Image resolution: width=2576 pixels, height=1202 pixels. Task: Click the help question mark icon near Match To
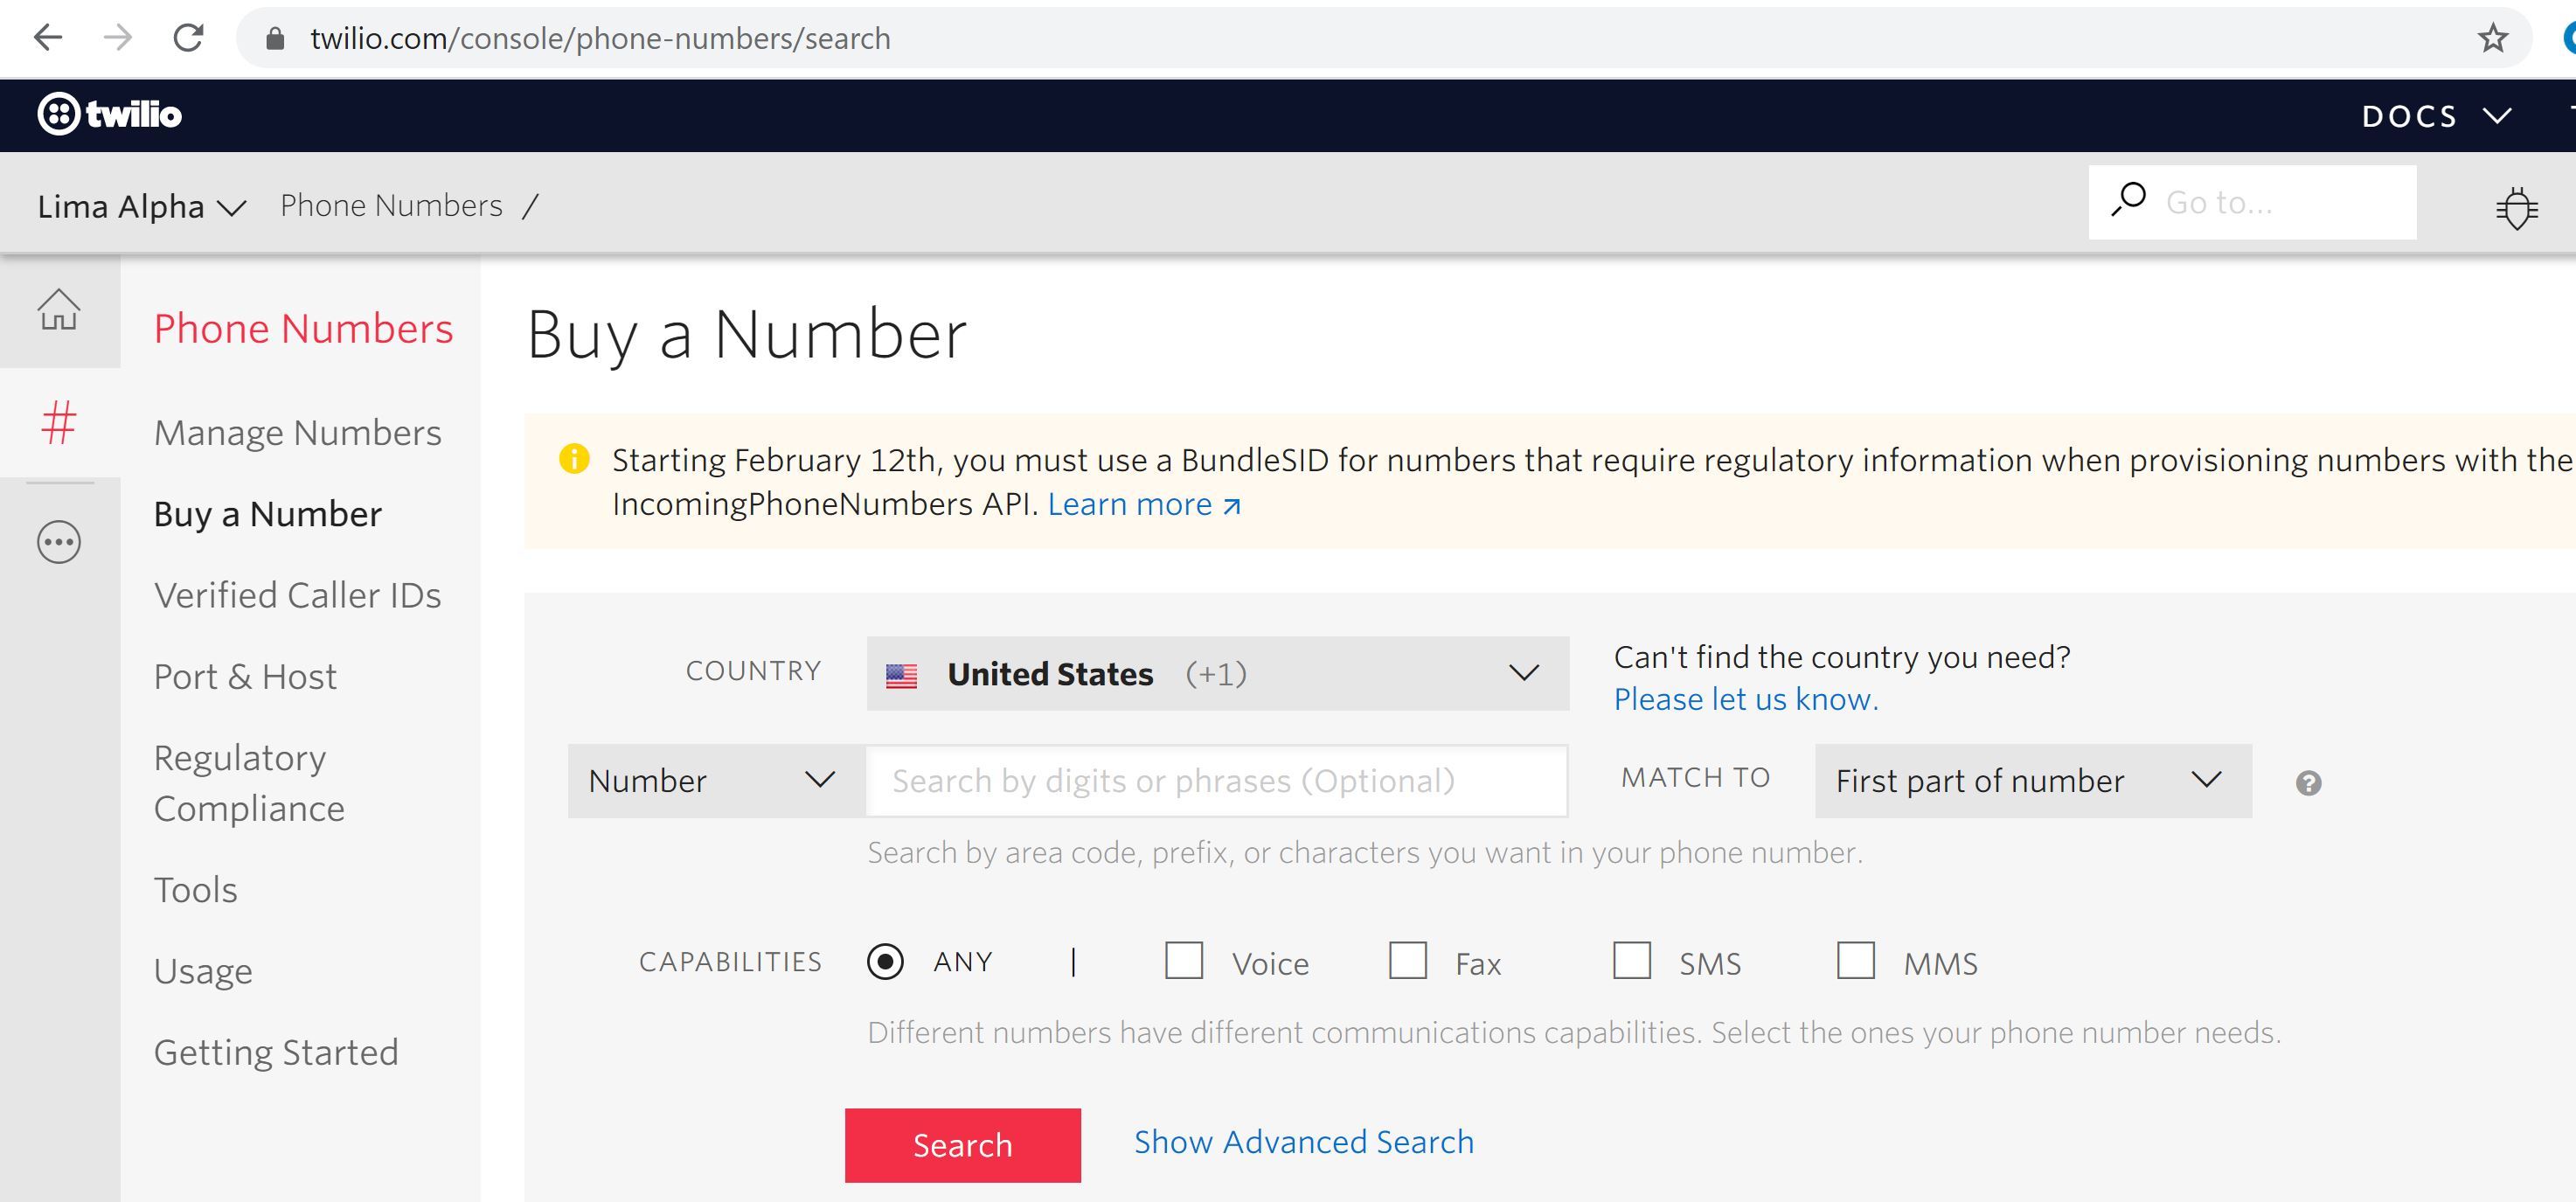[2305, 782]
